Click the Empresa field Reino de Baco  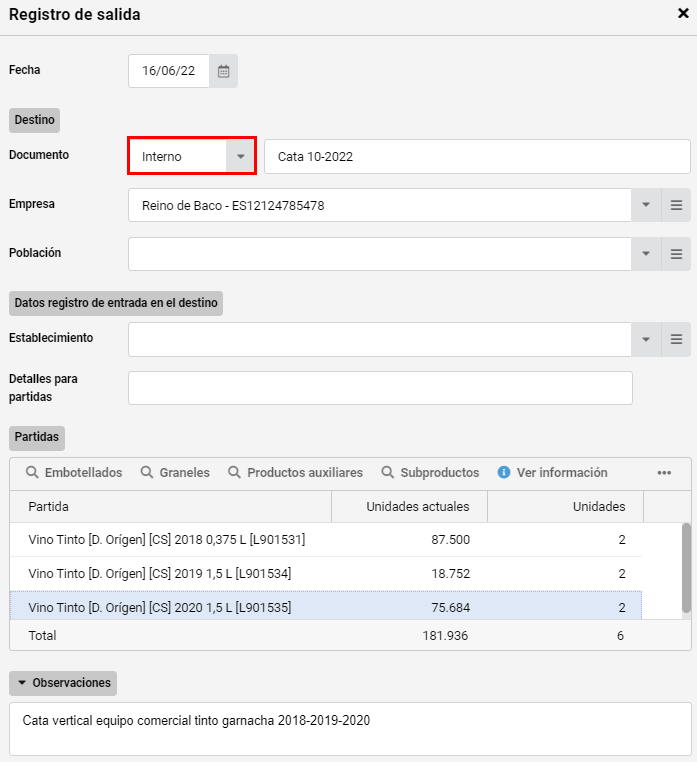click(380, 205)
